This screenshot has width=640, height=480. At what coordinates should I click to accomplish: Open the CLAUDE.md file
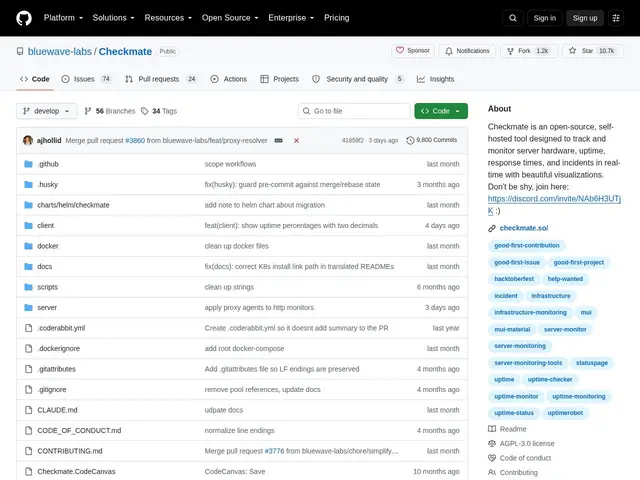[57, 410]
